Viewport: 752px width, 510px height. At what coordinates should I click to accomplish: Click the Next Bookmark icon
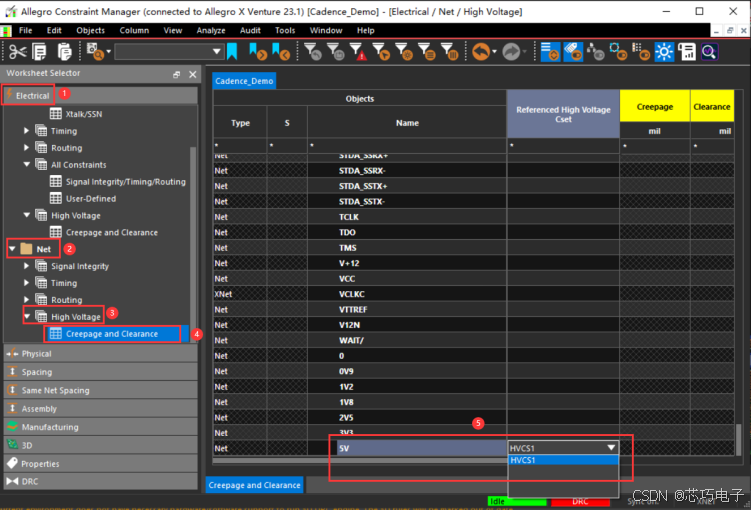pos(258,51)
